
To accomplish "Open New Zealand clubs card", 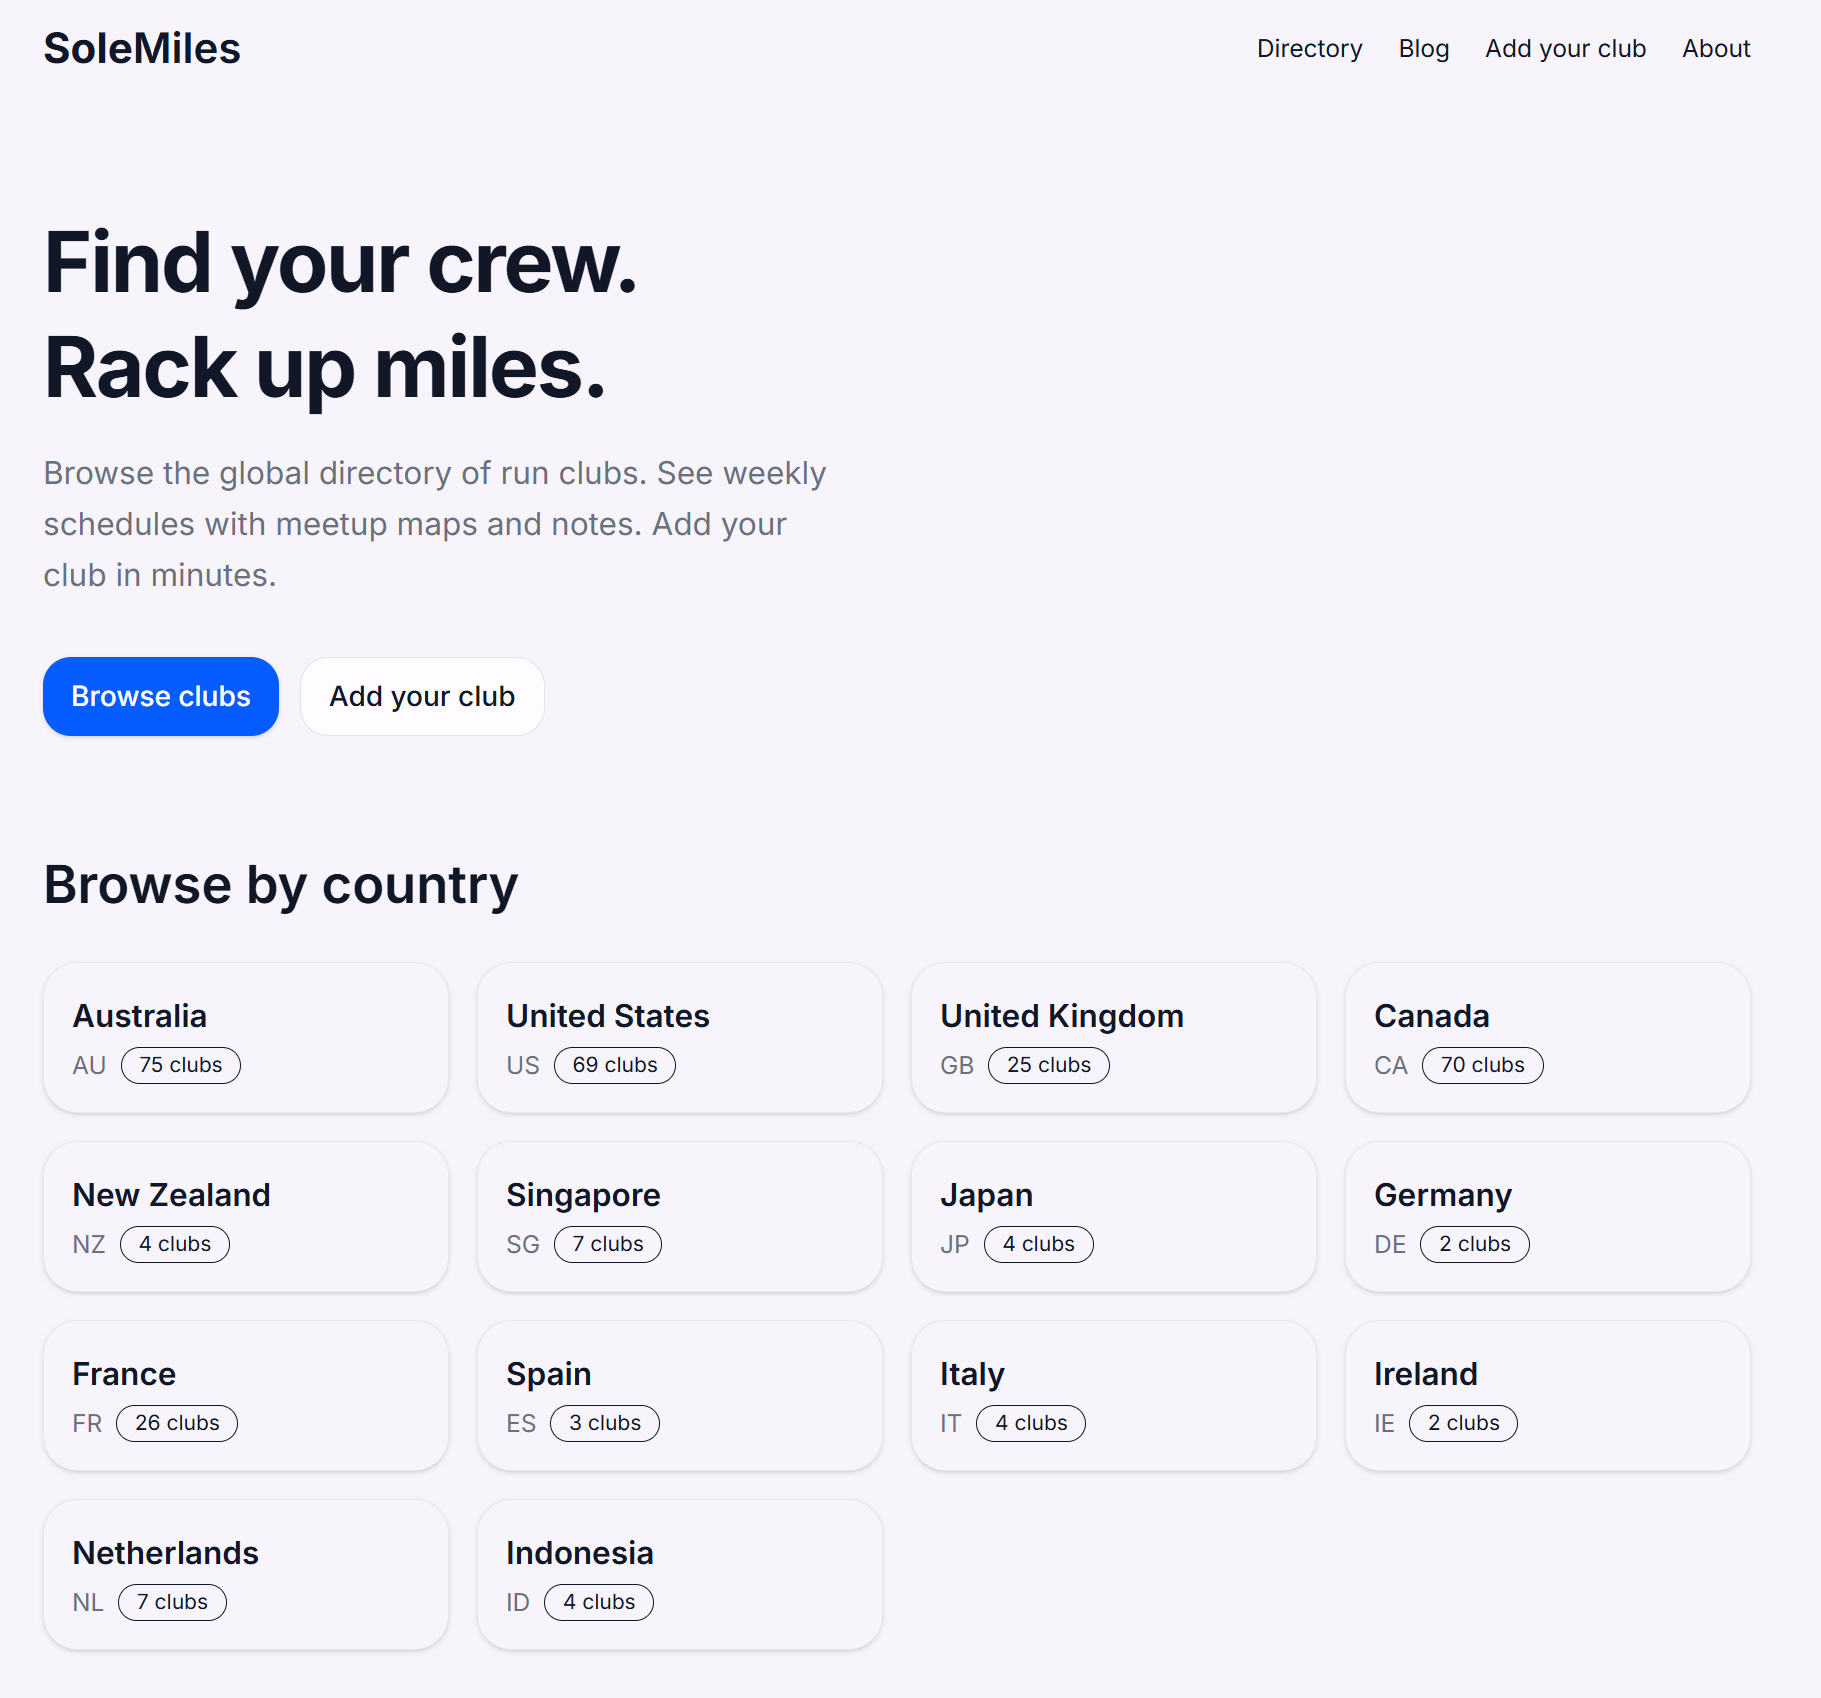I will point(246,1217).
